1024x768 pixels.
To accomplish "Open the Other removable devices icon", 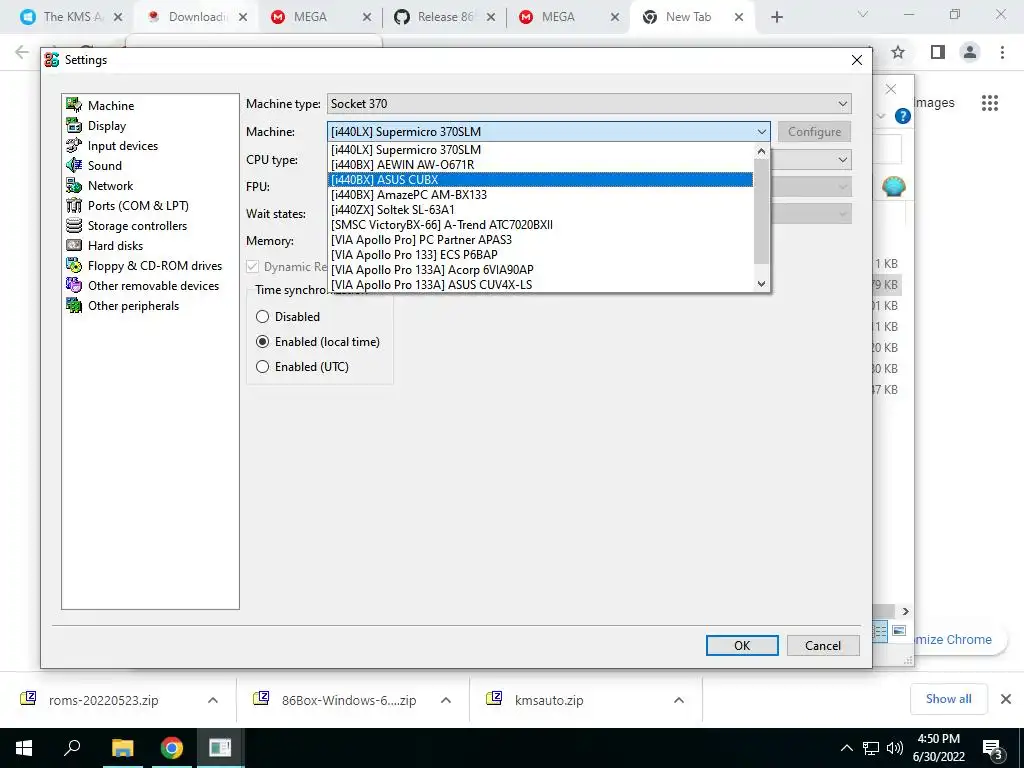I will [74, 285].
